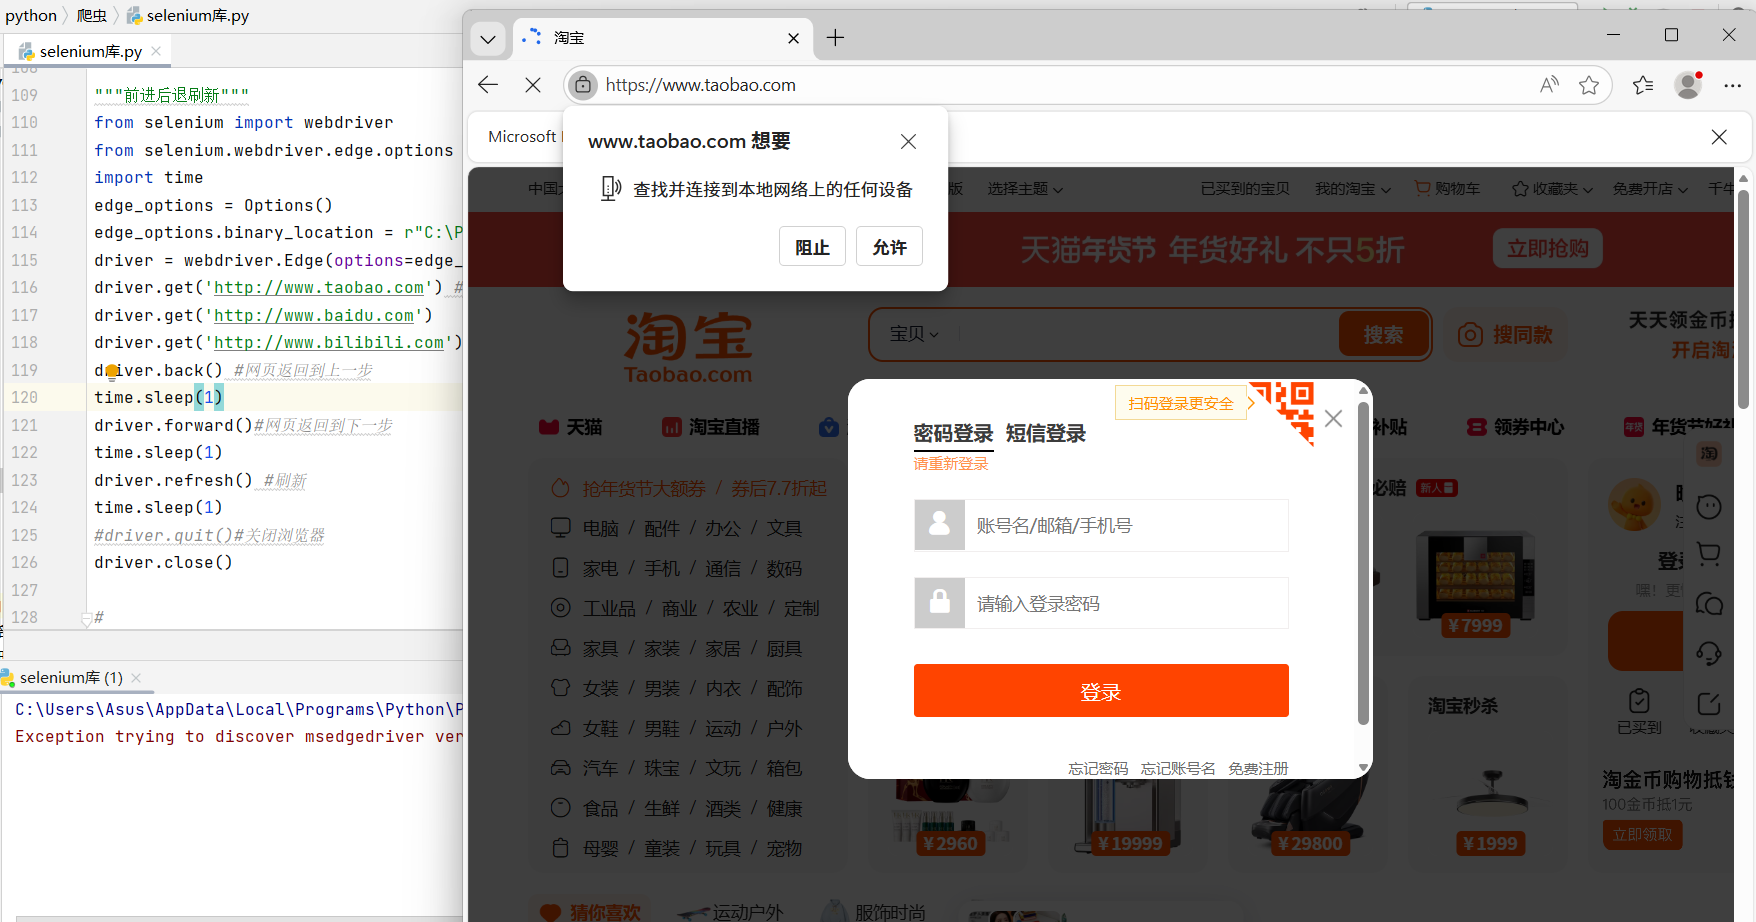Open the 淘 icon in right sidebar

[1709, 453]
